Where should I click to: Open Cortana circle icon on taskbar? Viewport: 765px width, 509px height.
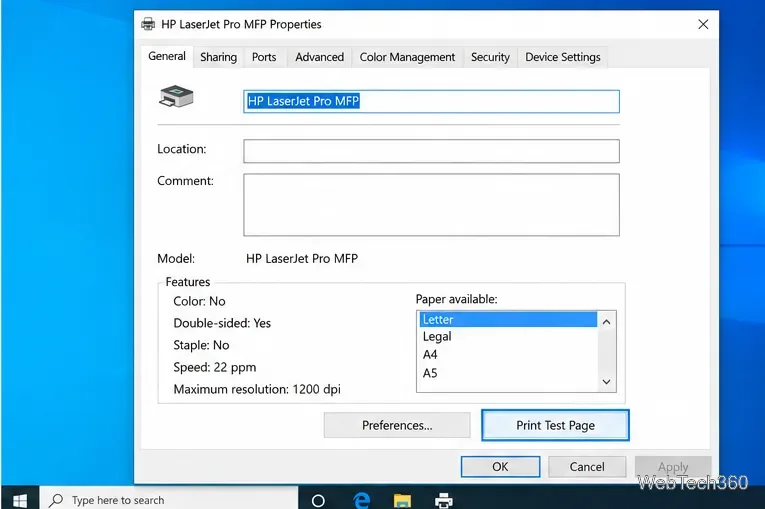(318, 501)
